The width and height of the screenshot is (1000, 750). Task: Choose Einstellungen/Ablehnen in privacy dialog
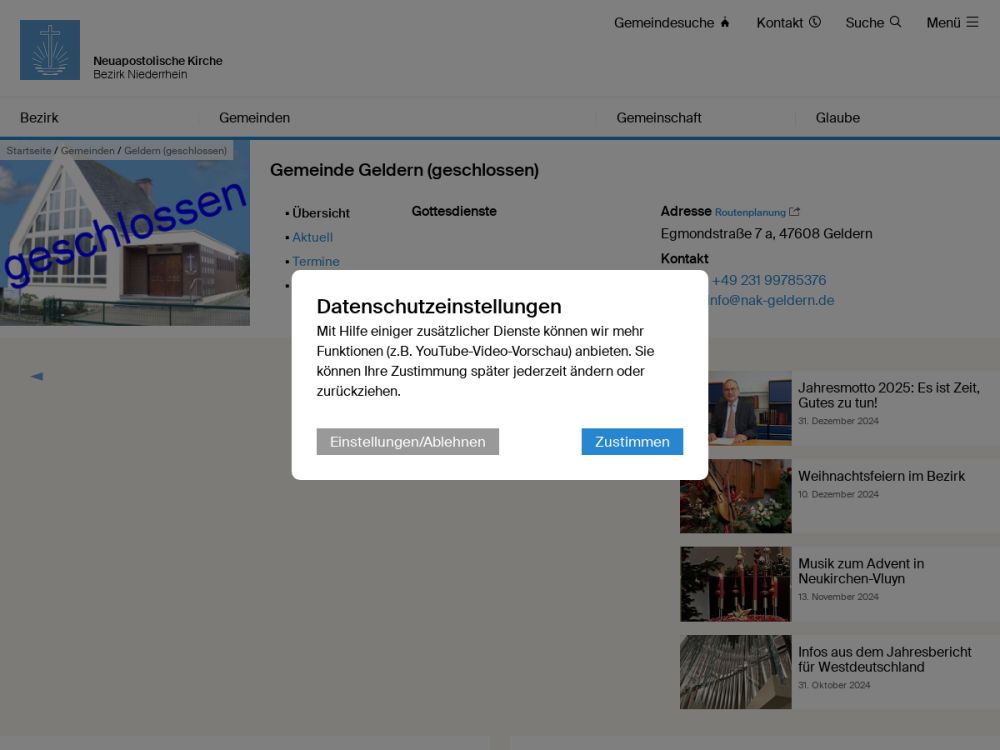pyautogui.click(x=407, y=441)
